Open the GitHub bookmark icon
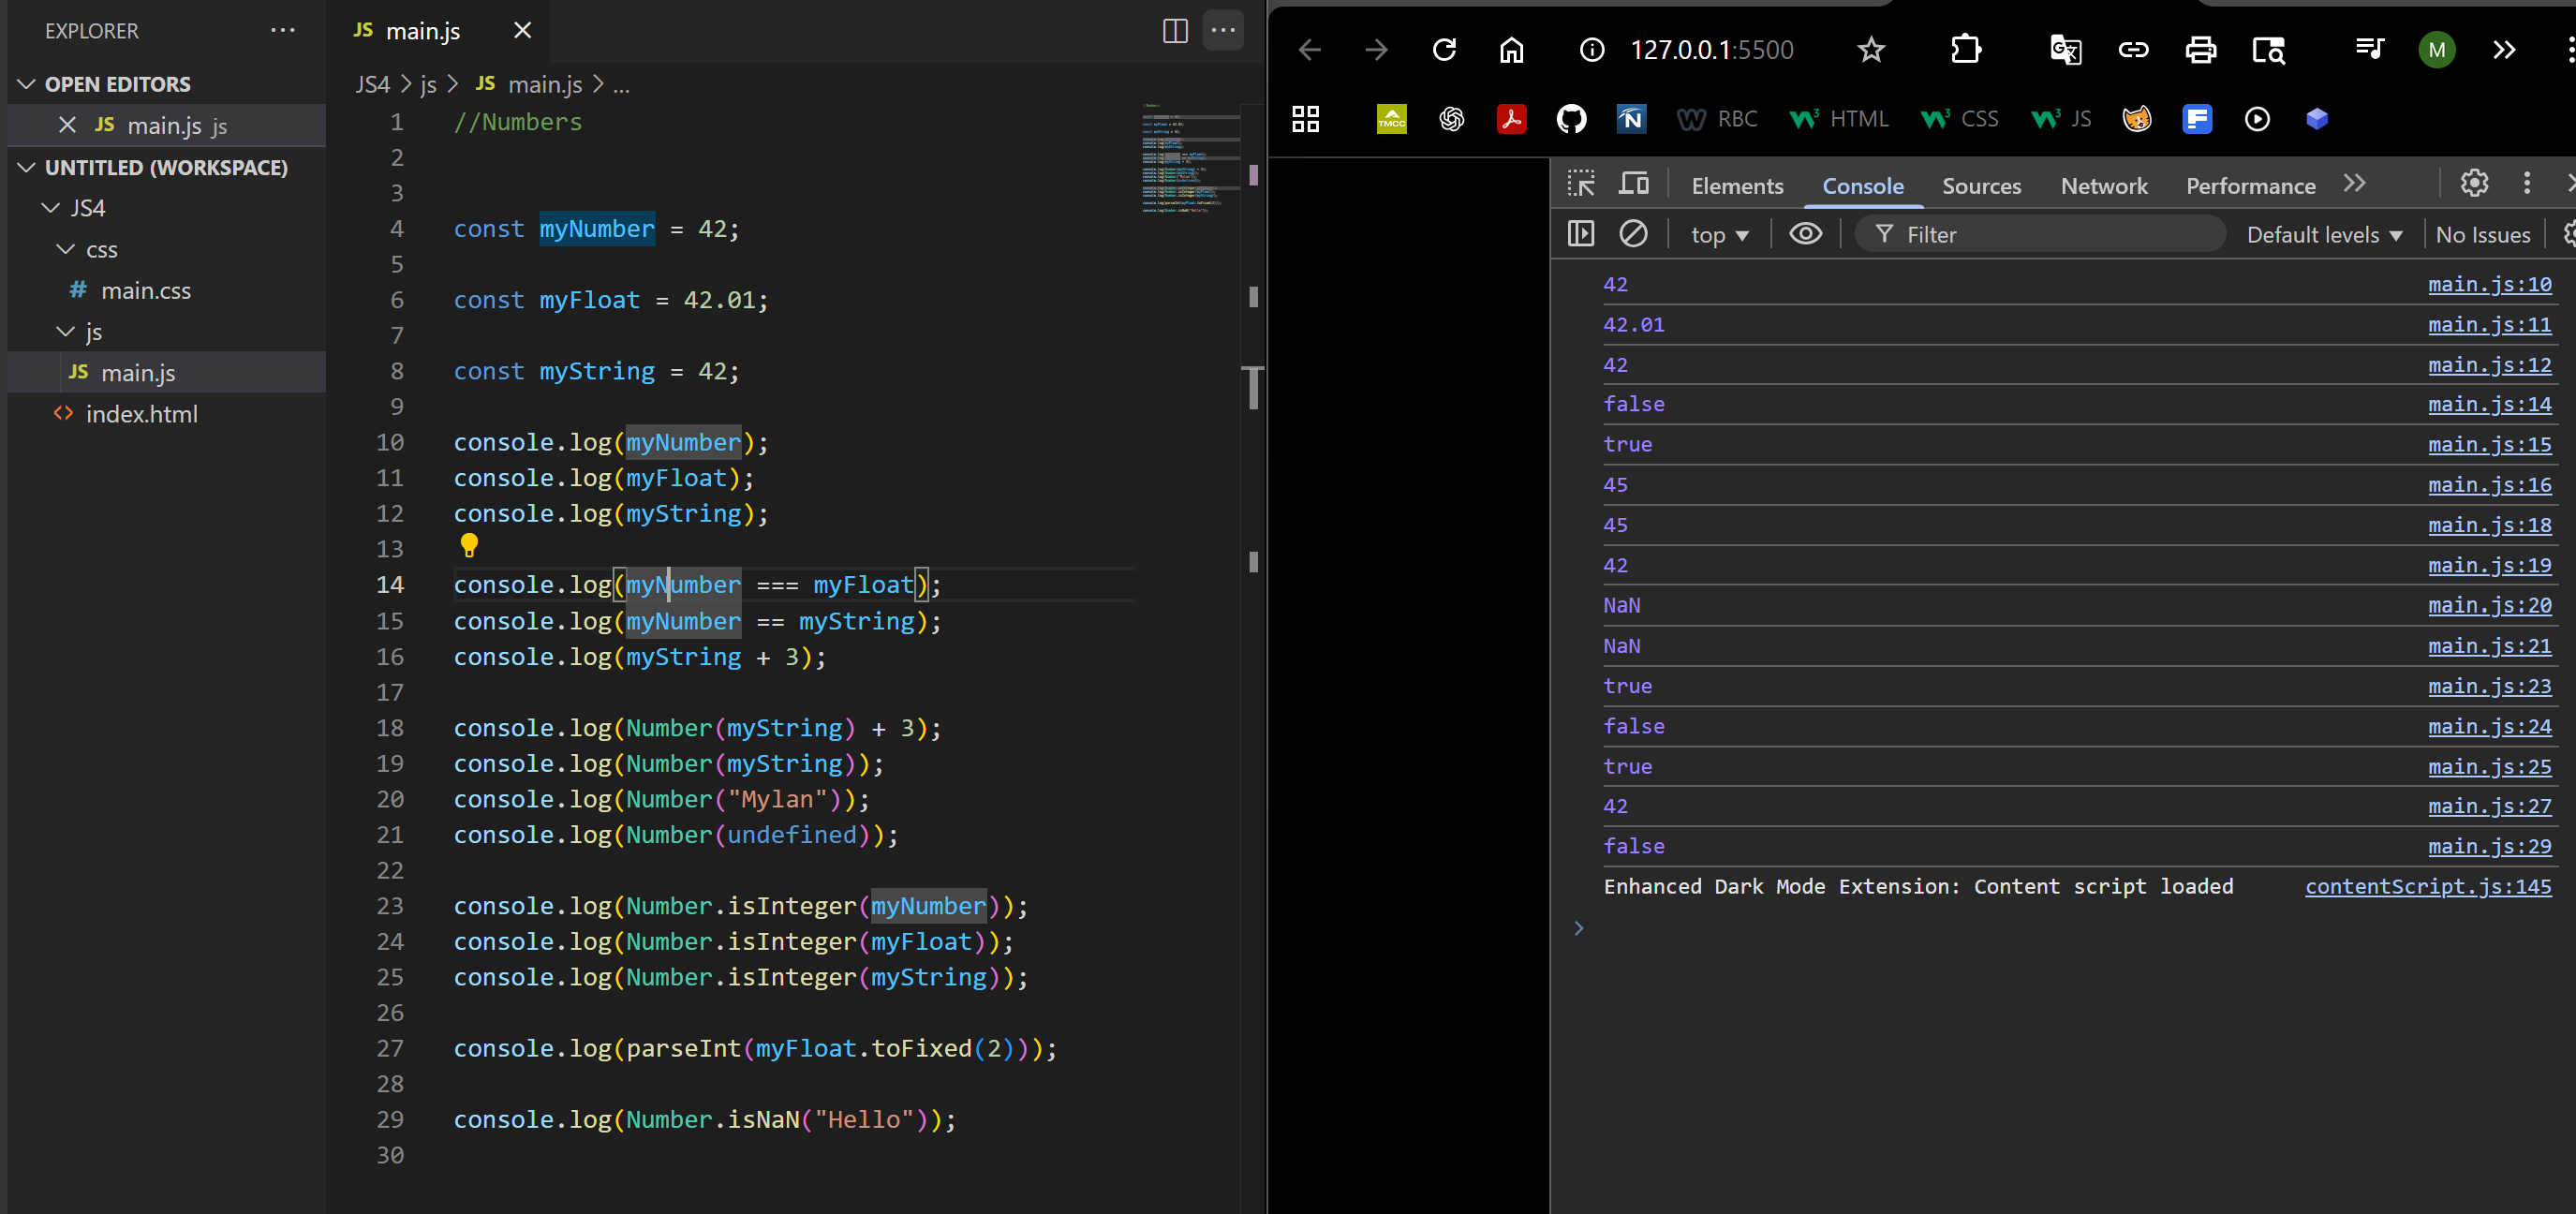 point(1571,119)
